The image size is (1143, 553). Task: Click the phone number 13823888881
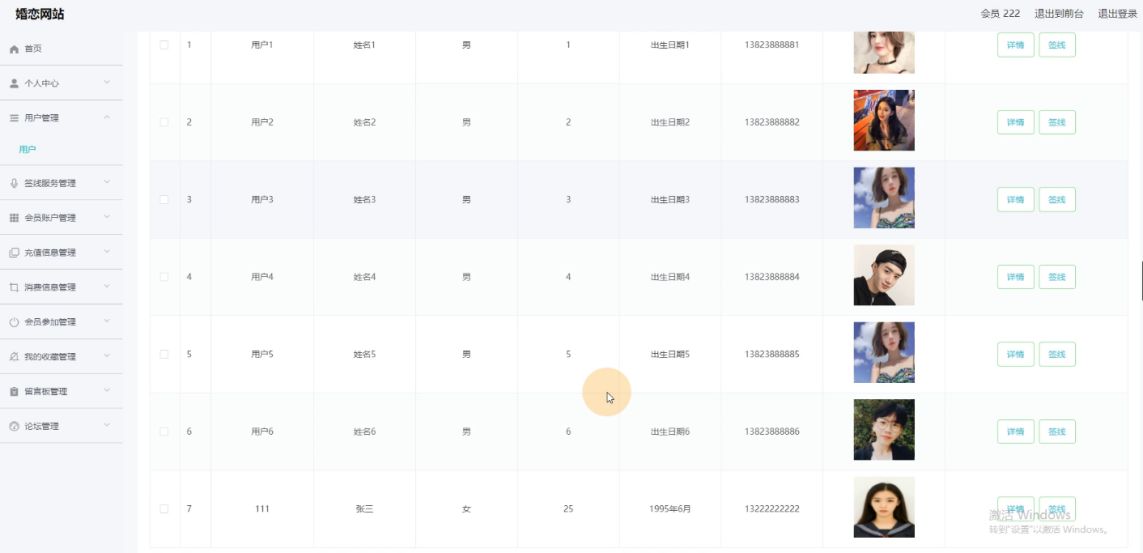(771, 44)
